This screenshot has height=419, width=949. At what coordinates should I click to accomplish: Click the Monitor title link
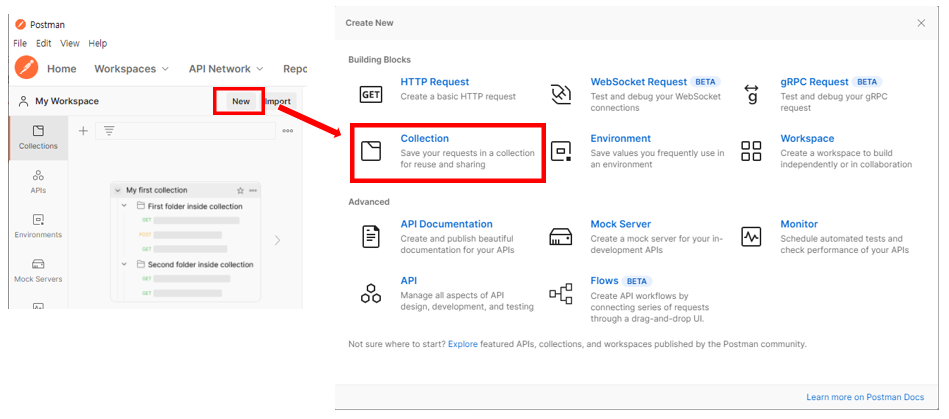[x=799, y=224]
